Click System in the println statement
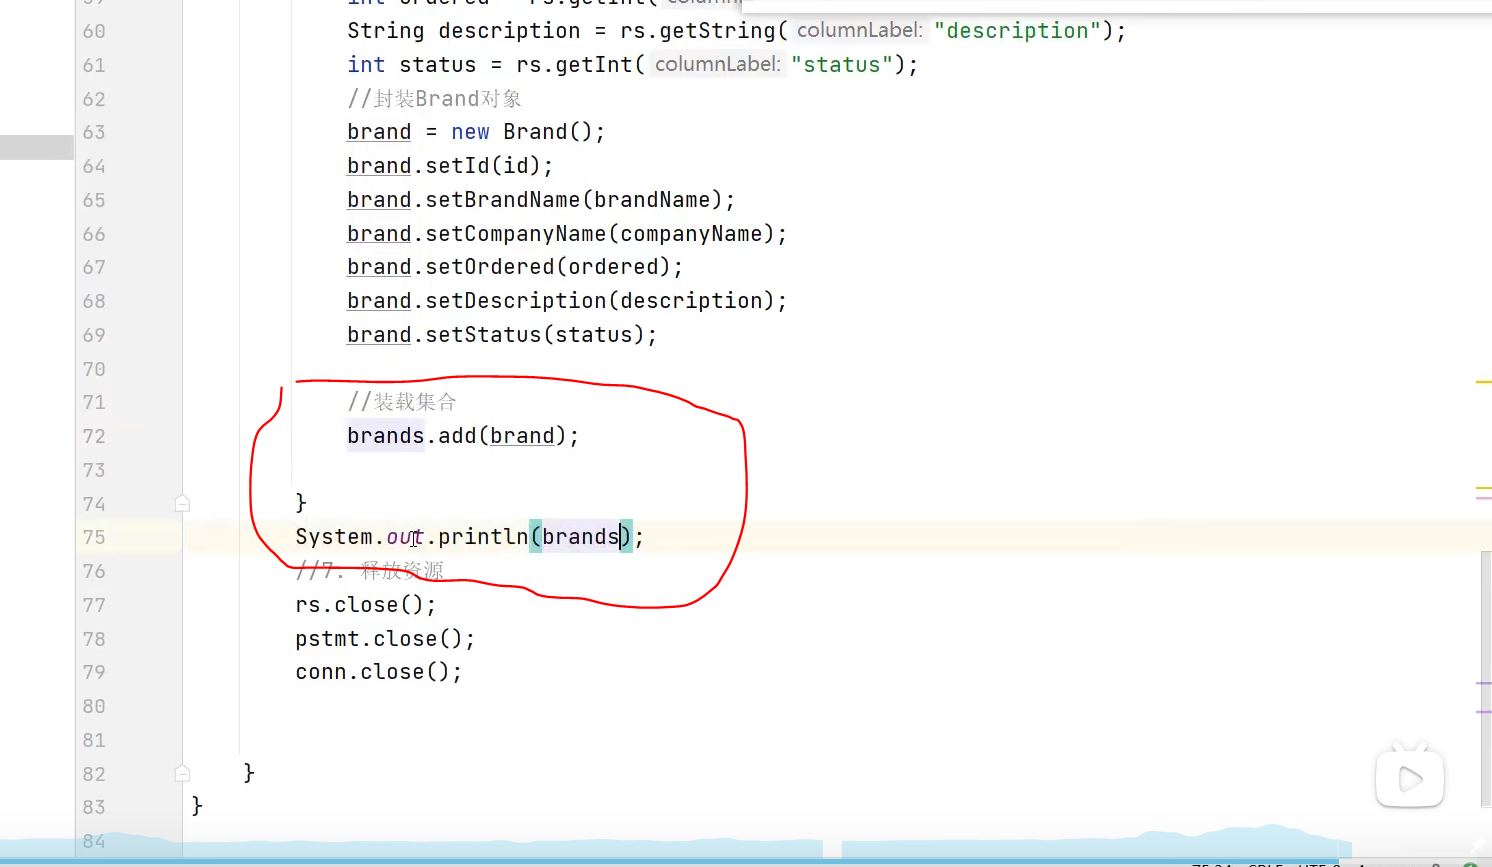Viewport: 1492px width, 867px height. tap(334, 537)
